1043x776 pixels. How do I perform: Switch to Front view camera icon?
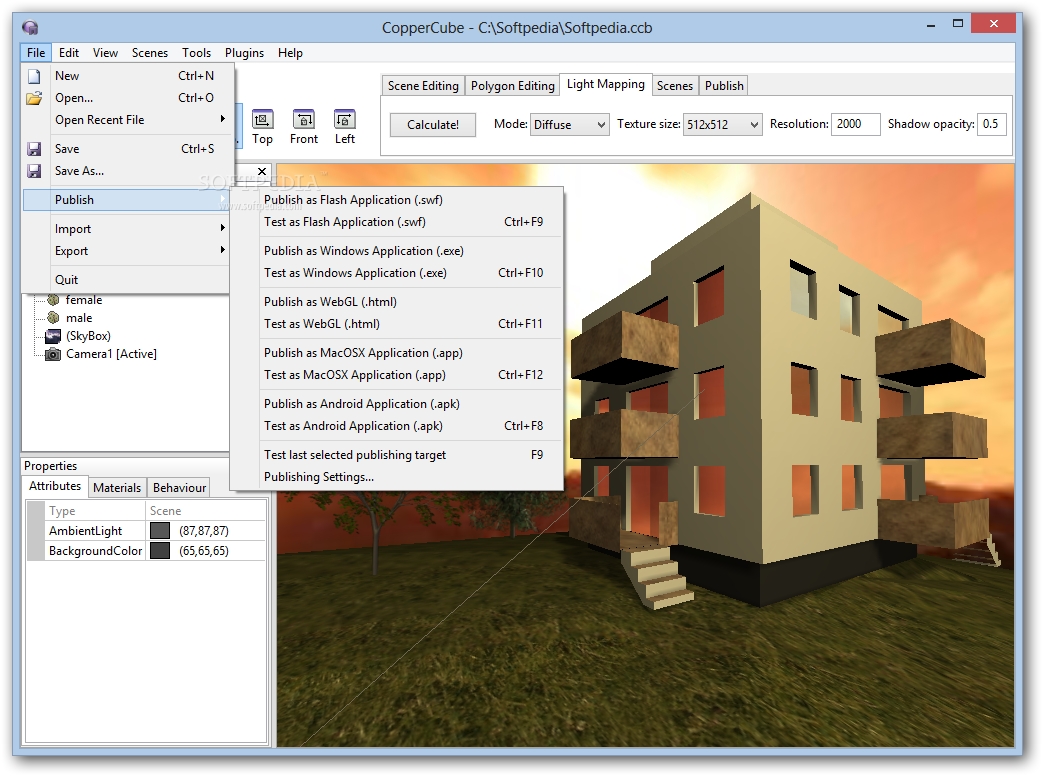(303, 120)
